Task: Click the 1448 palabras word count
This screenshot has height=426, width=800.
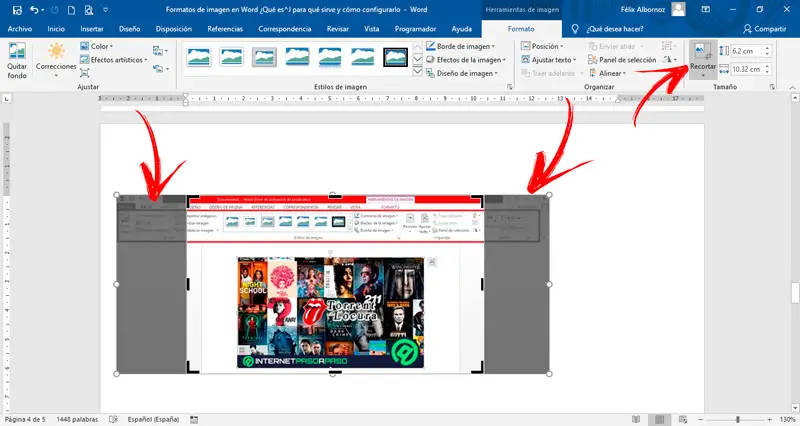Action: [x=78, y=419]
